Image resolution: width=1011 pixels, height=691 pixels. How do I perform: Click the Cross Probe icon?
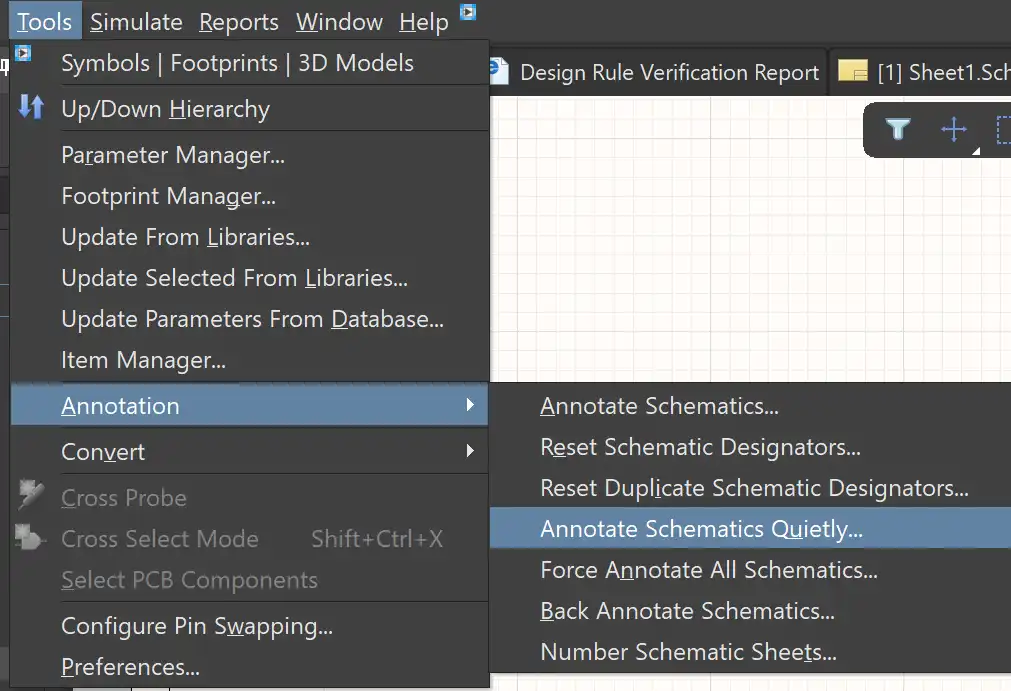tap(31, 496)
